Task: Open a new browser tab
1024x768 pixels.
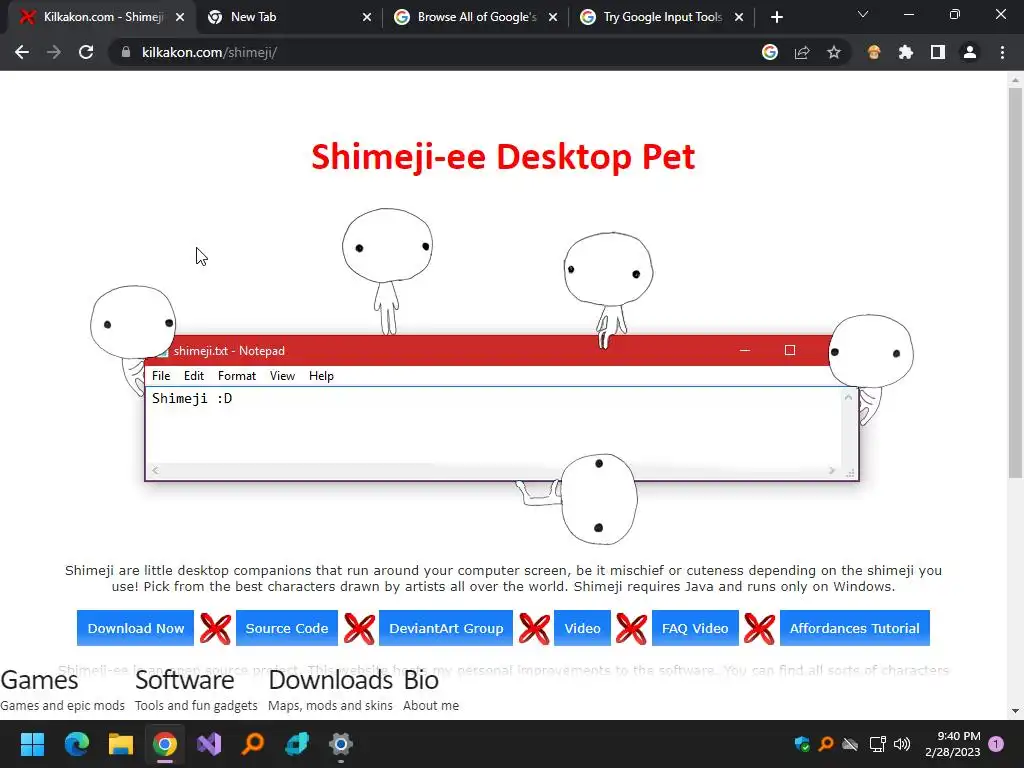Action: (x=776, y=17)
